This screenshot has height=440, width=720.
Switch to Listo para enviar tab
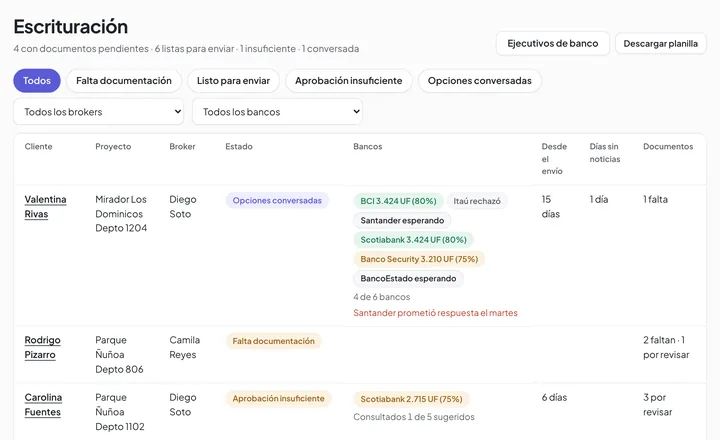click(233, 81)
